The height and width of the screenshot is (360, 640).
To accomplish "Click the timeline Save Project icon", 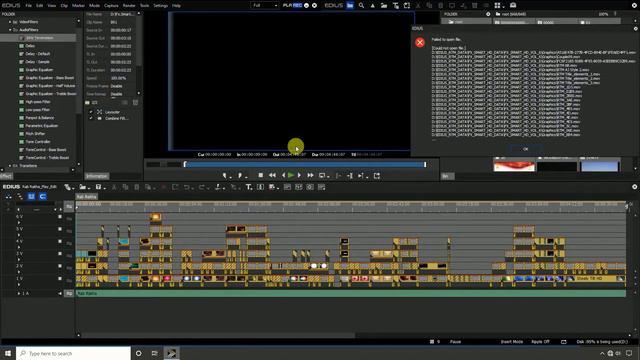I will coord(98,187).
